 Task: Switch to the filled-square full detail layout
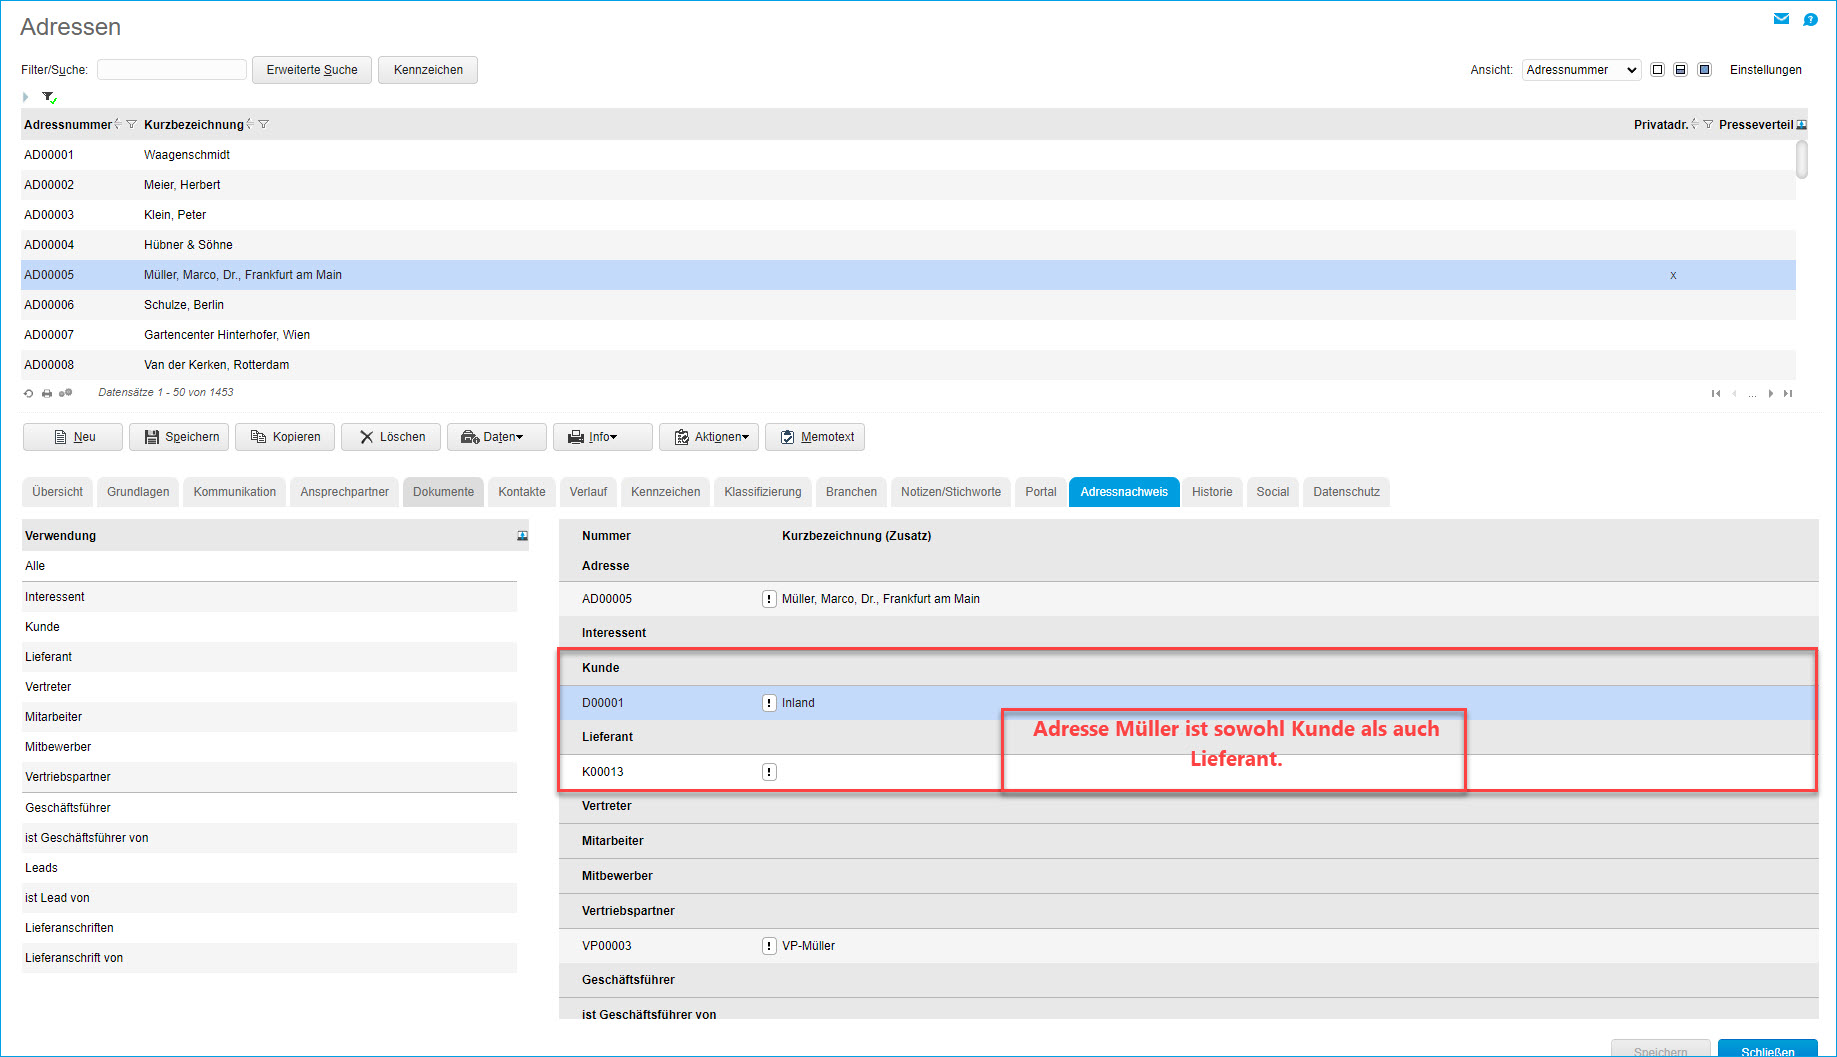click(1704, 70)
